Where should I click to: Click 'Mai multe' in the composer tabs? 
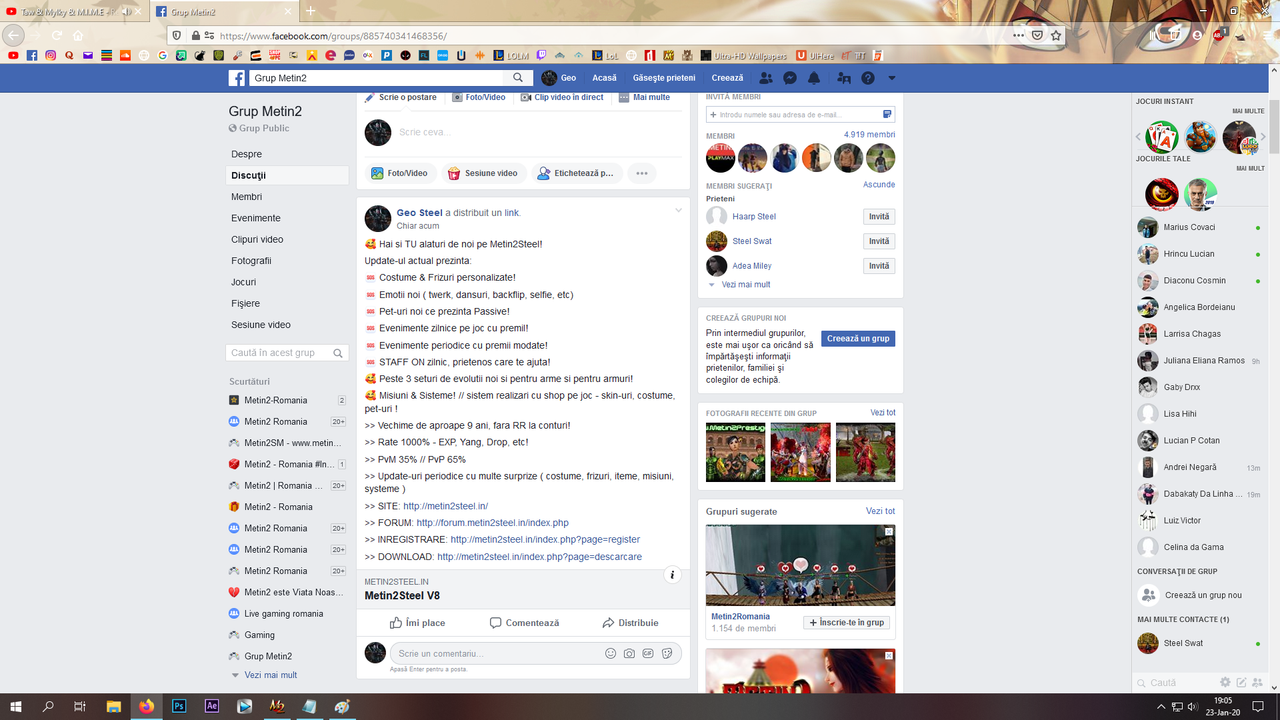[x=644, y=97]
